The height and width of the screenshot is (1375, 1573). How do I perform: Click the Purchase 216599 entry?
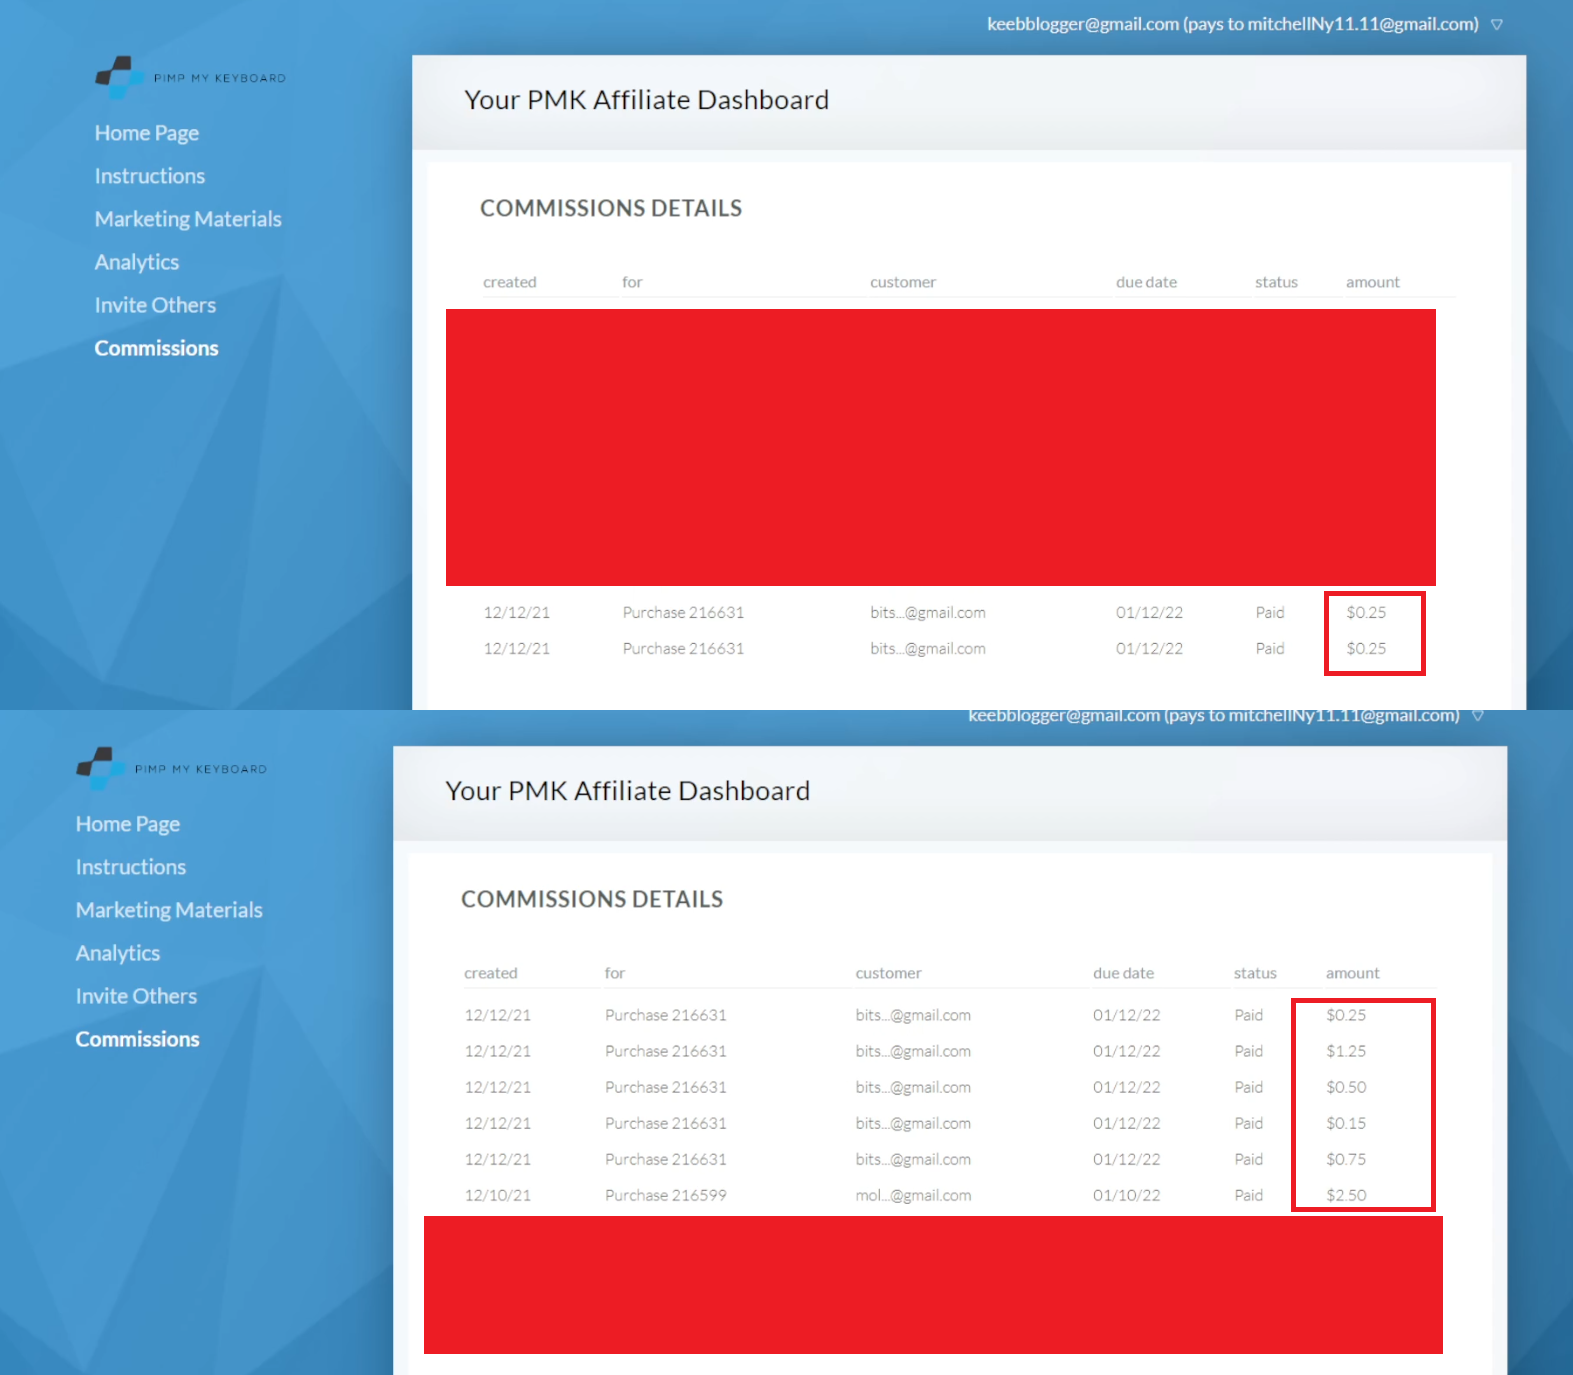click(x=665, y=1195)
